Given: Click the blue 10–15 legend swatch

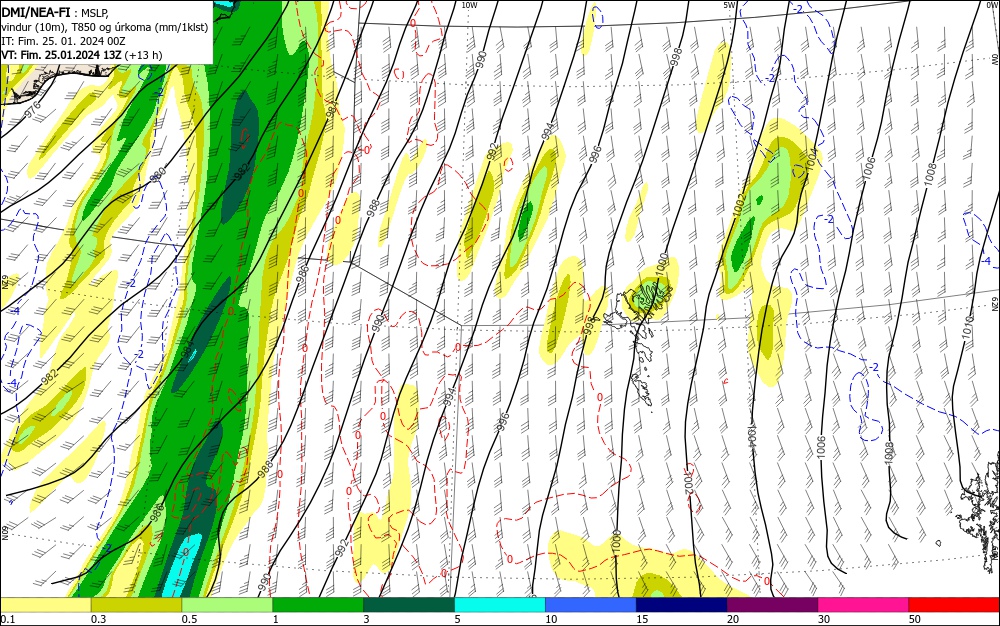Looking at the screenshot, I should (591, 605).
